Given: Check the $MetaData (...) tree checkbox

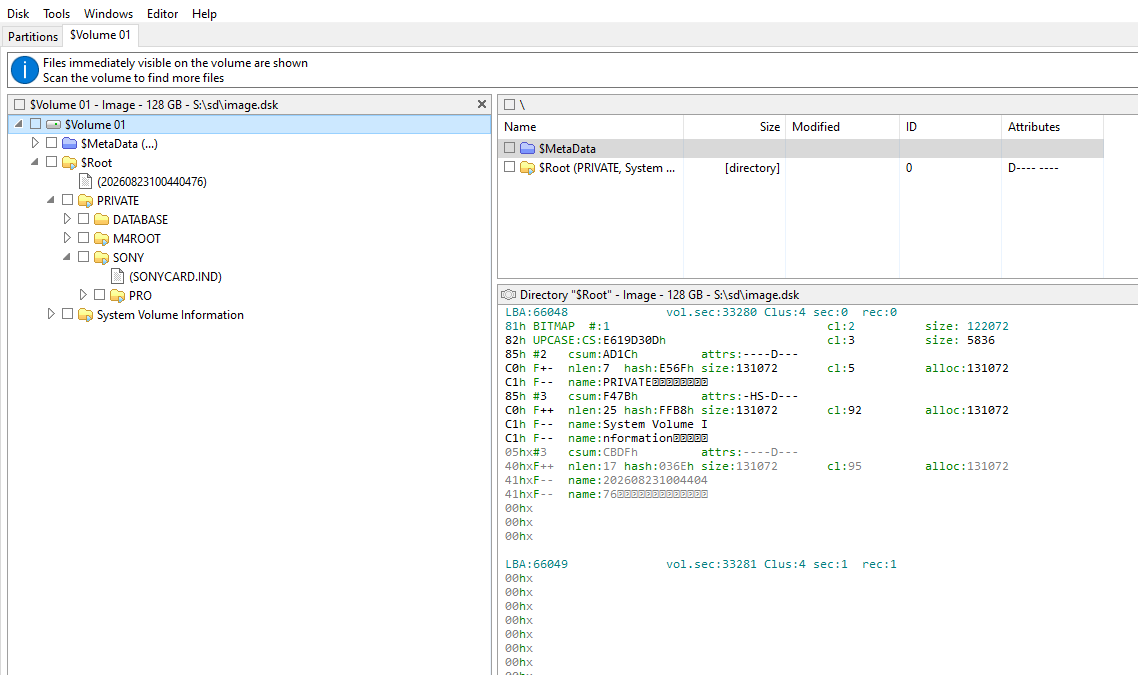Looking at the screenshot, I should click(52, 143).
